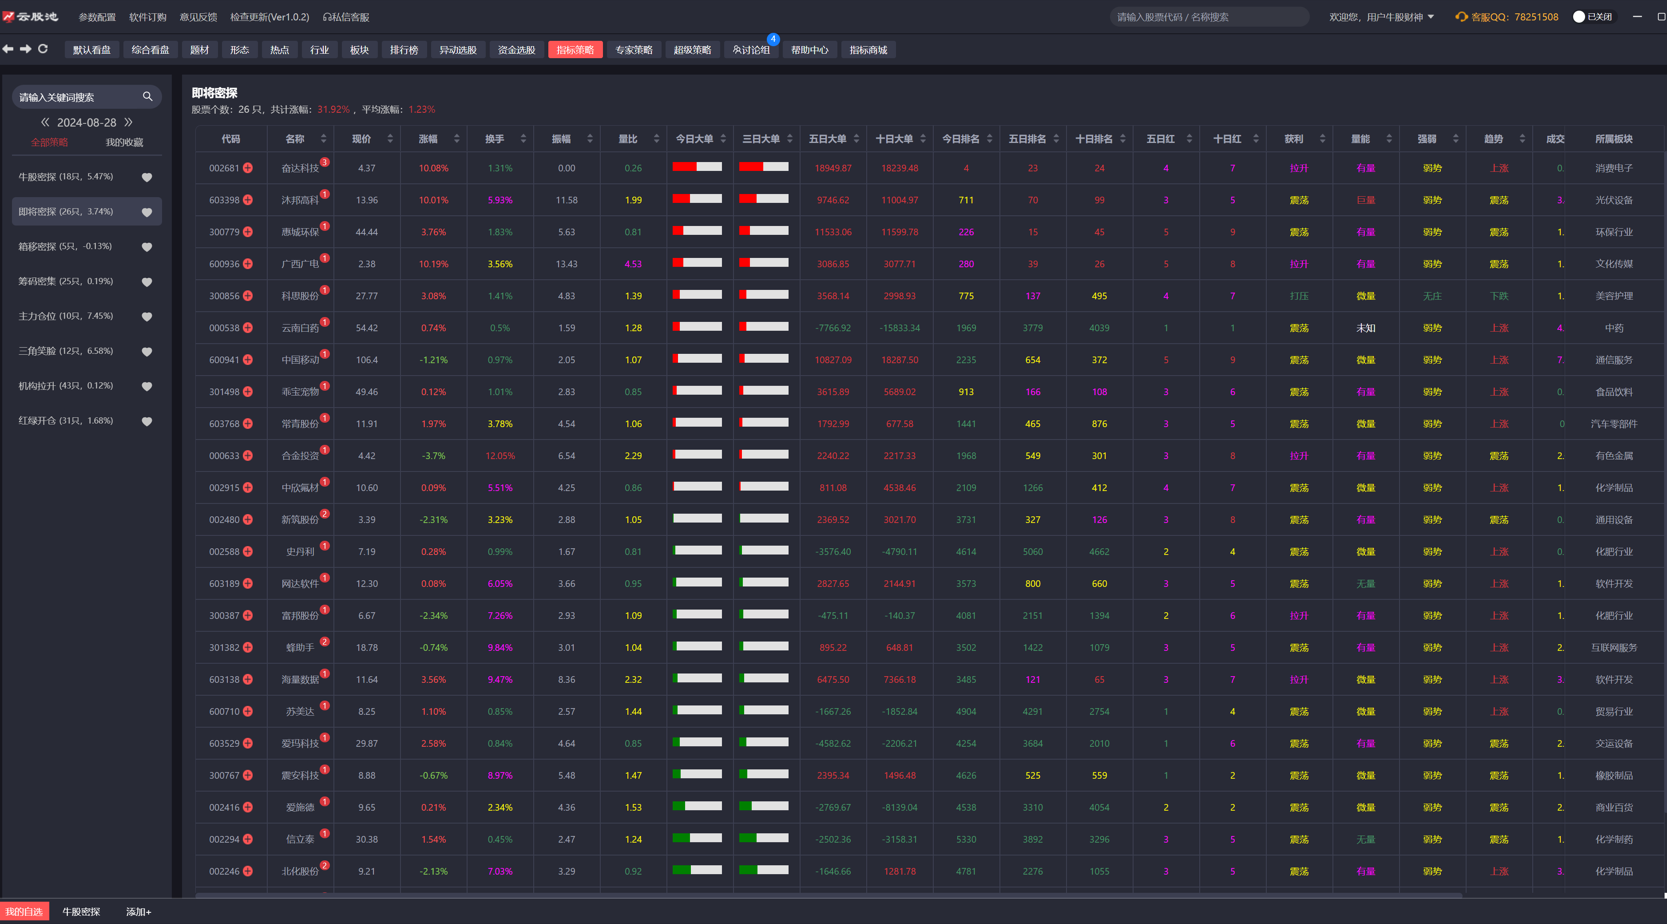Switch to the 指标策略 tab
This screenshot has width=1667, height=924.
click(x=576, y=50)
